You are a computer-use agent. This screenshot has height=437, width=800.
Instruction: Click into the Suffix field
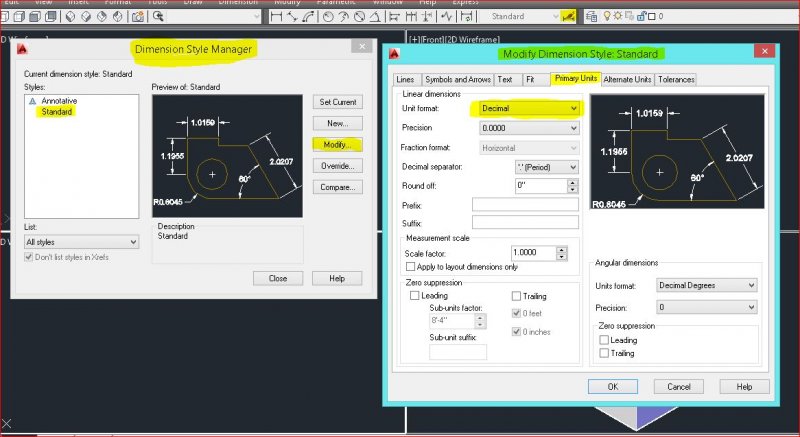[526, 222]
